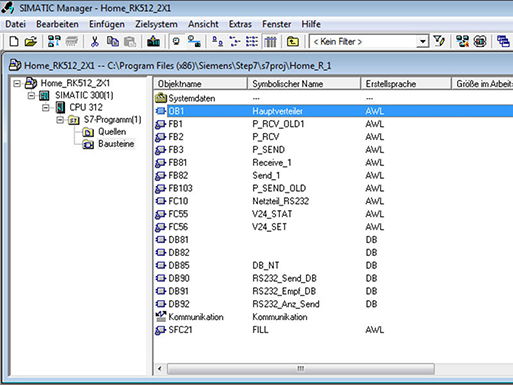Collapse the SIMATIC 300(1) tree node
The image size is (513, 385).
[x=31, y=95]
